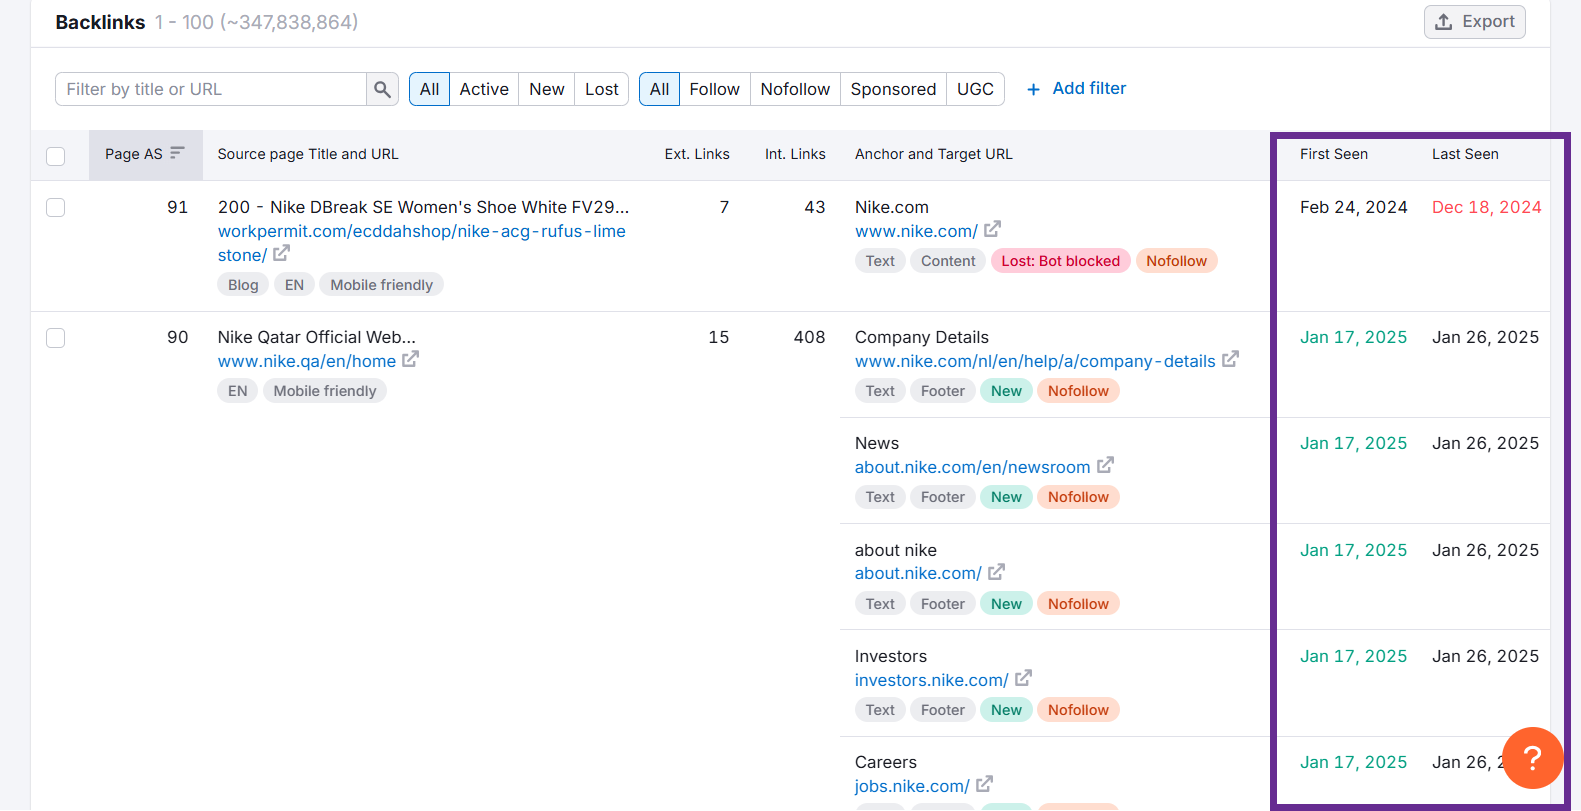Open the www.nike.qa/en/home link
The height and width of the screenshot is (811, 1581).
[307, 361]
